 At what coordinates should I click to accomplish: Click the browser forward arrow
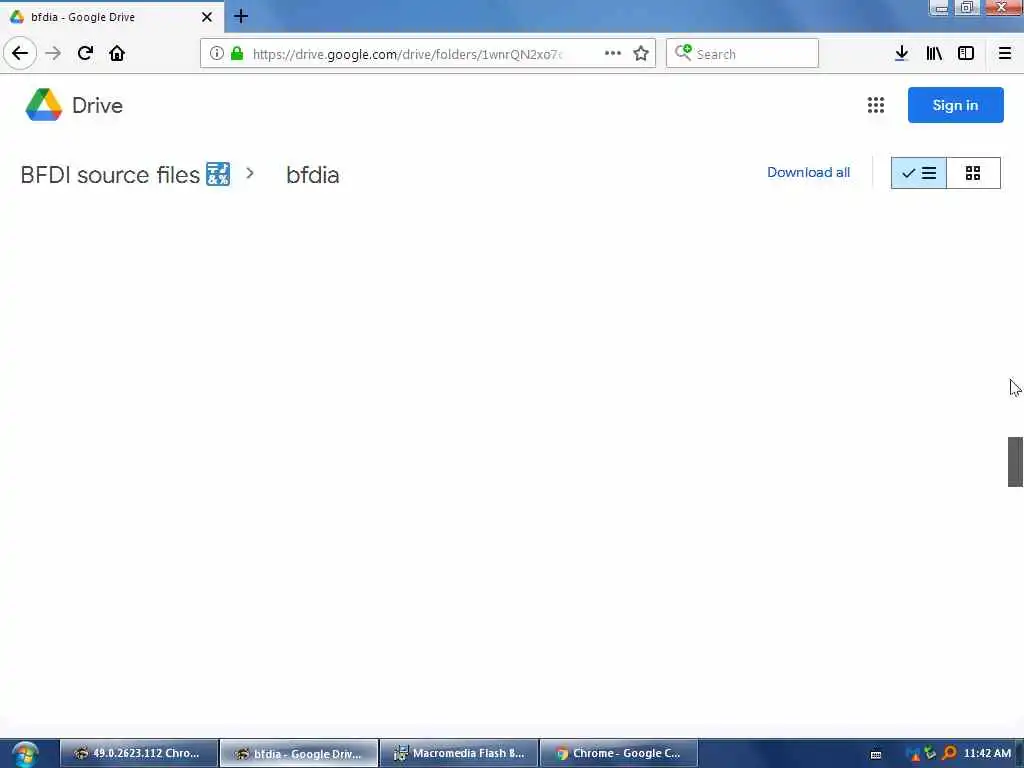[54, 54]
